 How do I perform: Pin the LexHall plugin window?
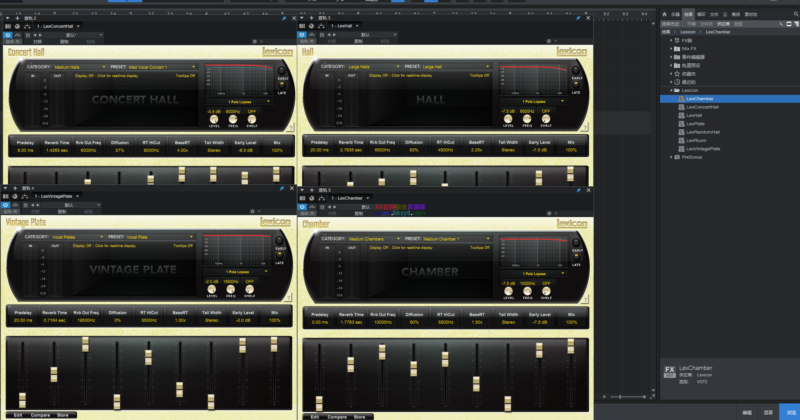pyautogui.click(x=578, y=18)
